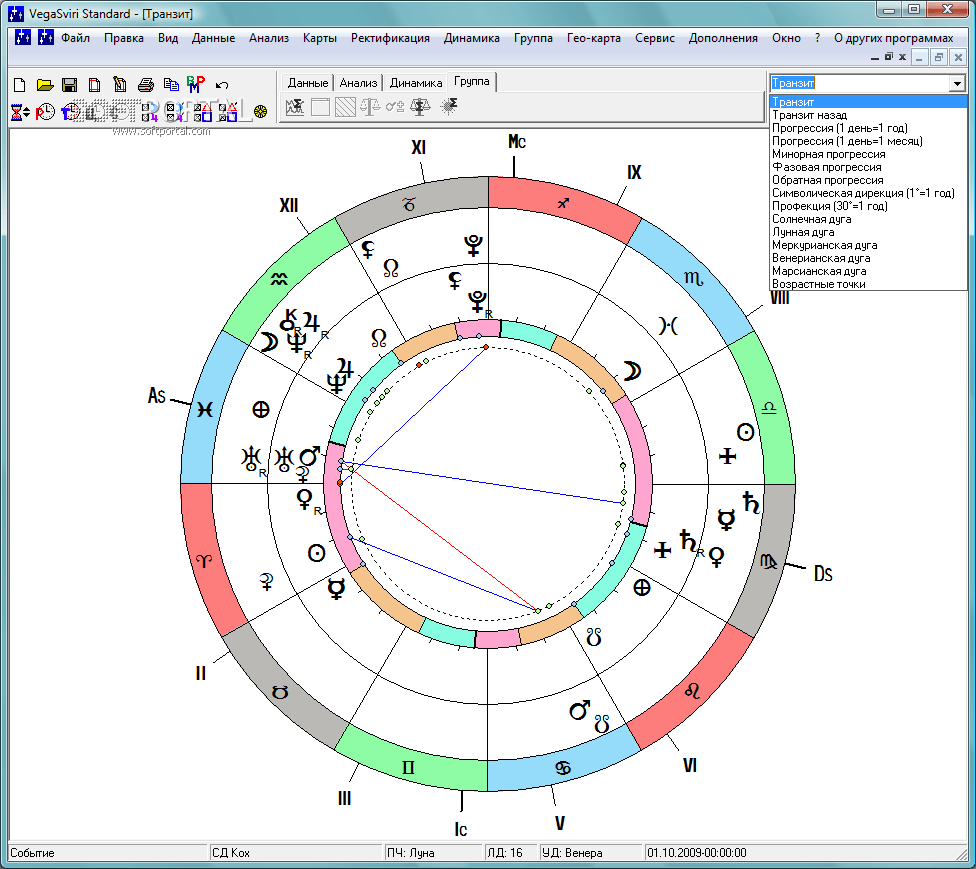Open 'О других программах' menu

pos(894,38)
